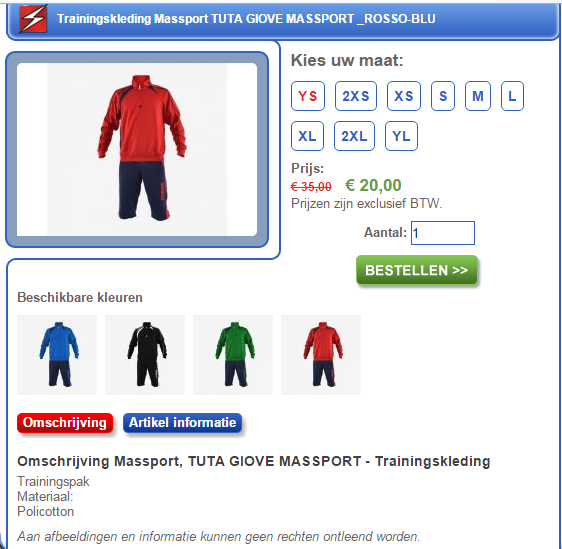Click the green BESTELLEN button

coord(417,270)
